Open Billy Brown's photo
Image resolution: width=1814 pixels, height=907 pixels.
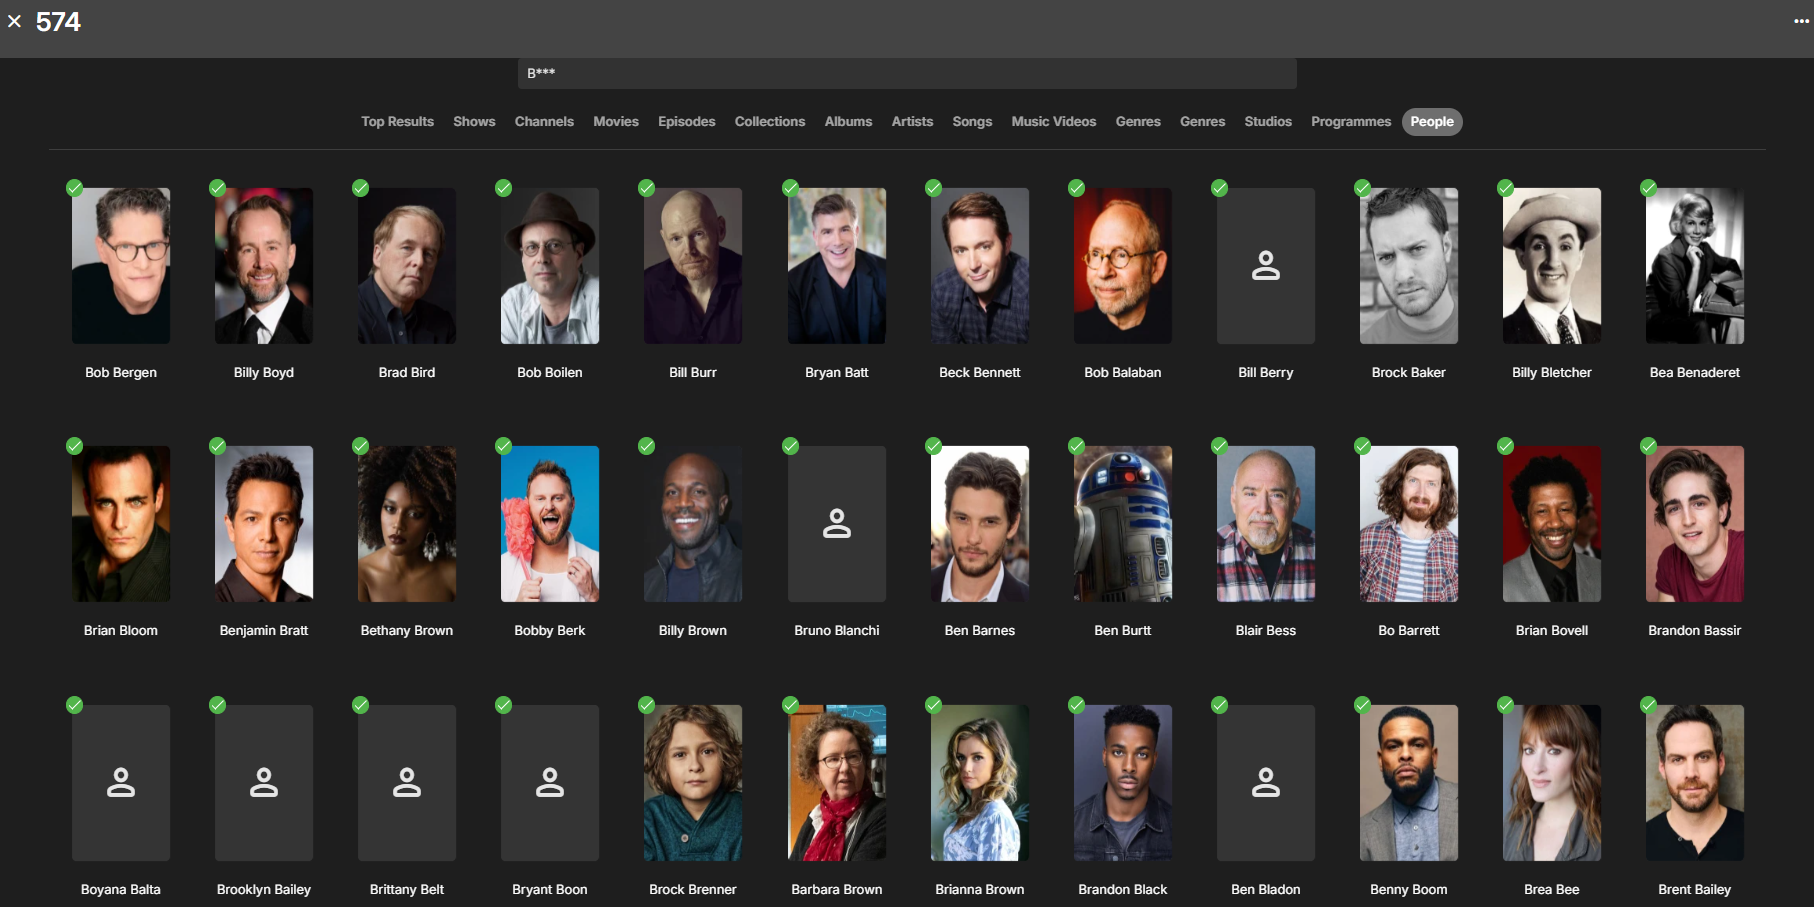(693, 524)
